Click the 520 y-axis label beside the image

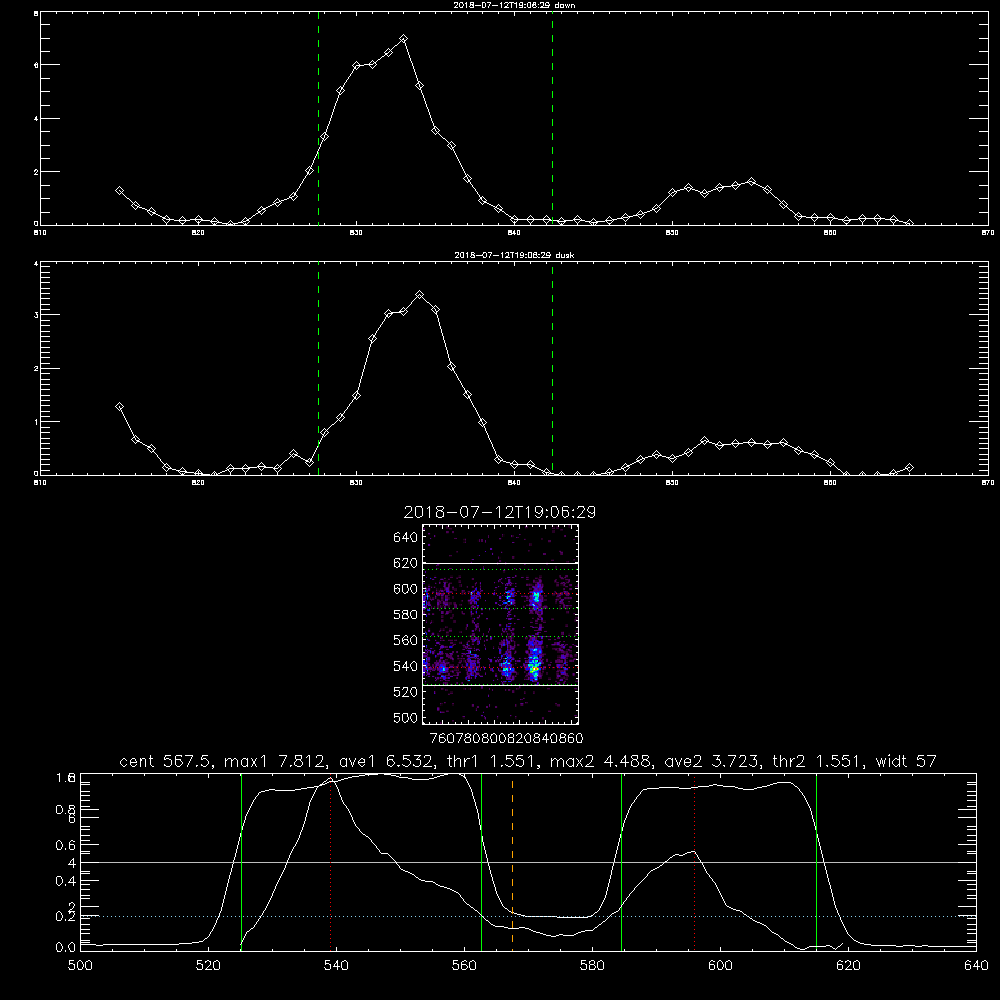coord(406,692)
